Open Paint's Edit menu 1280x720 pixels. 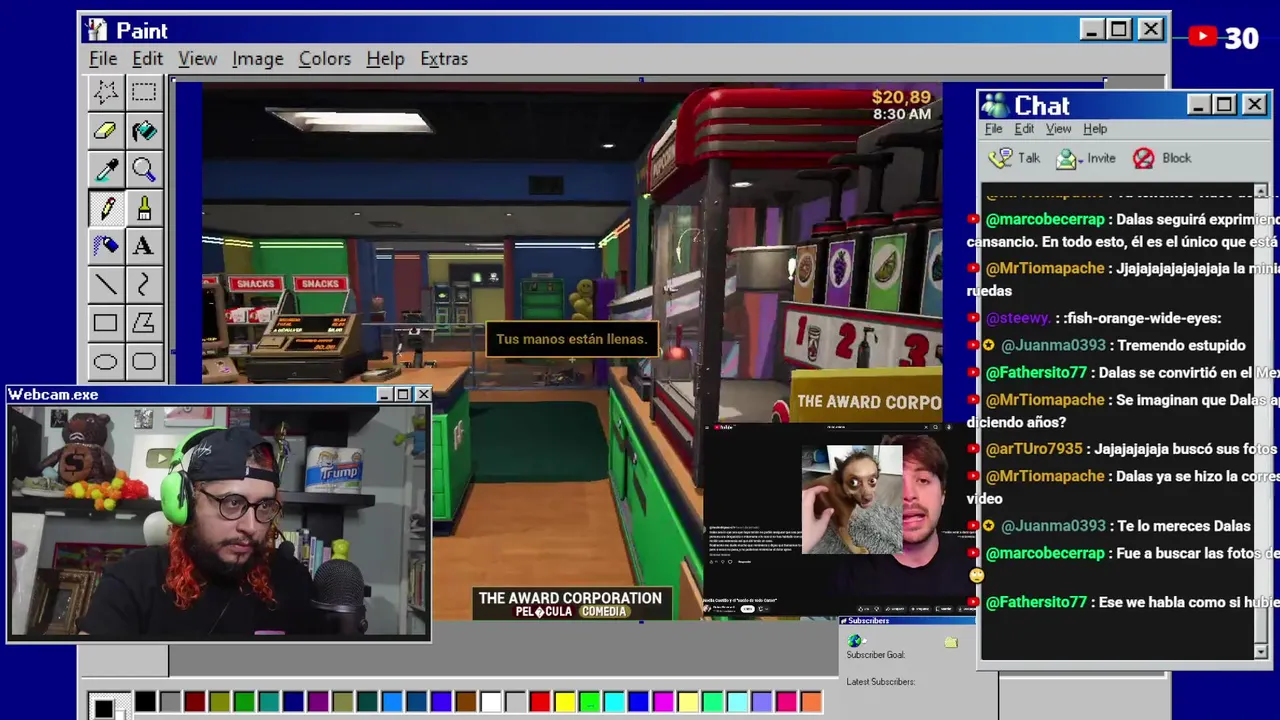tap(147, 59)
